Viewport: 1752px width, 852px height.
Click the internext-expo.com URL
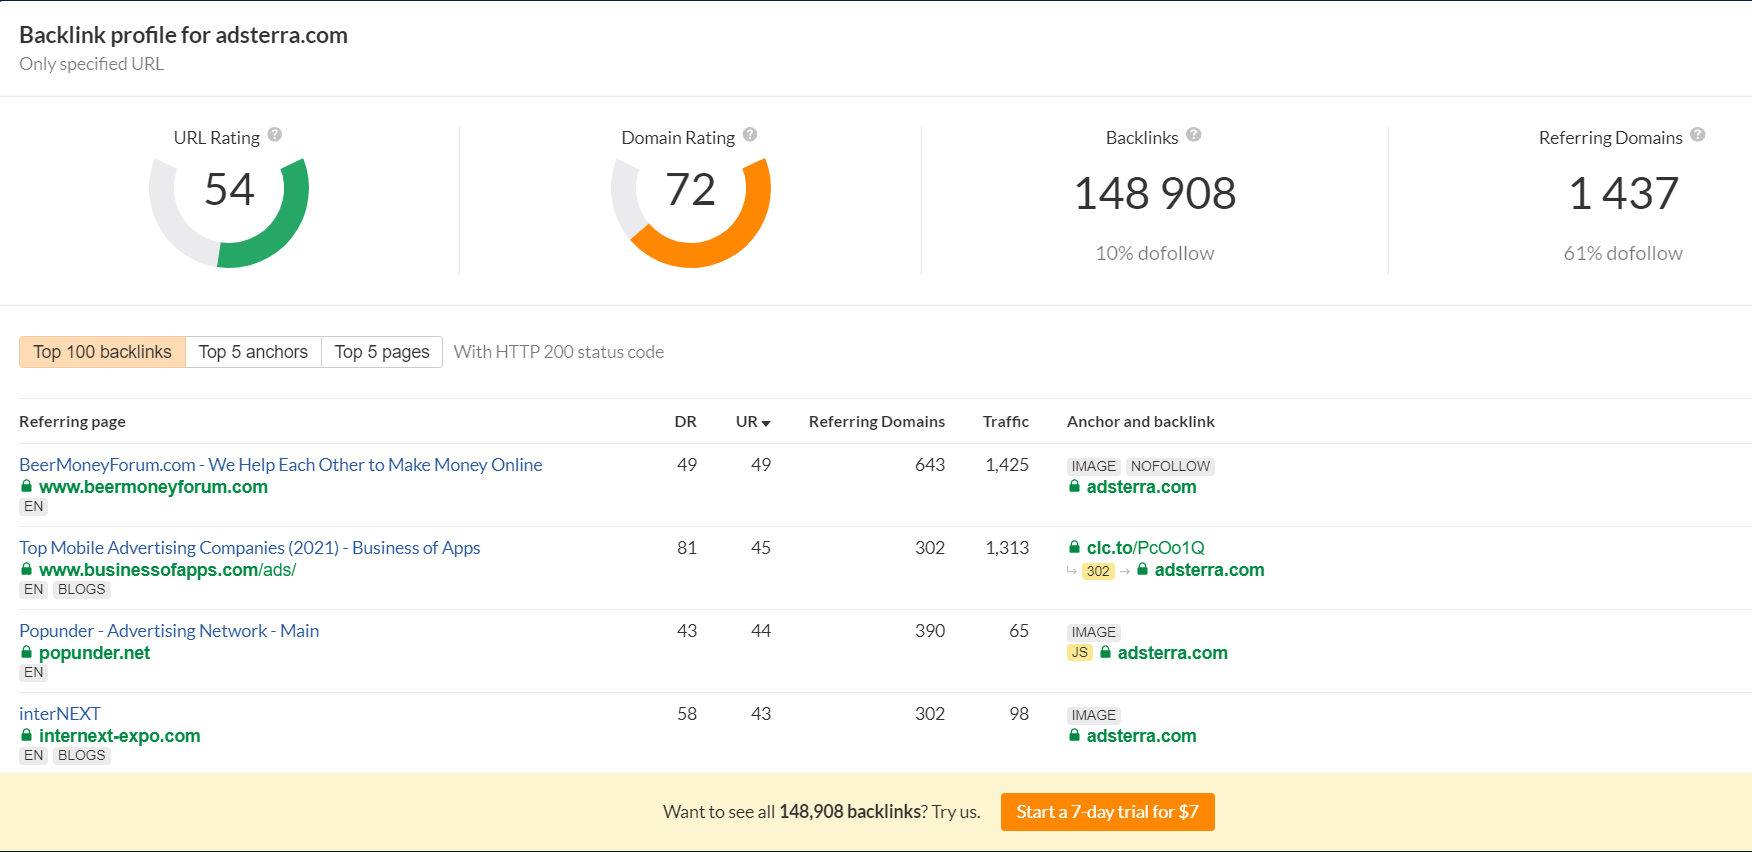point(120,736)
